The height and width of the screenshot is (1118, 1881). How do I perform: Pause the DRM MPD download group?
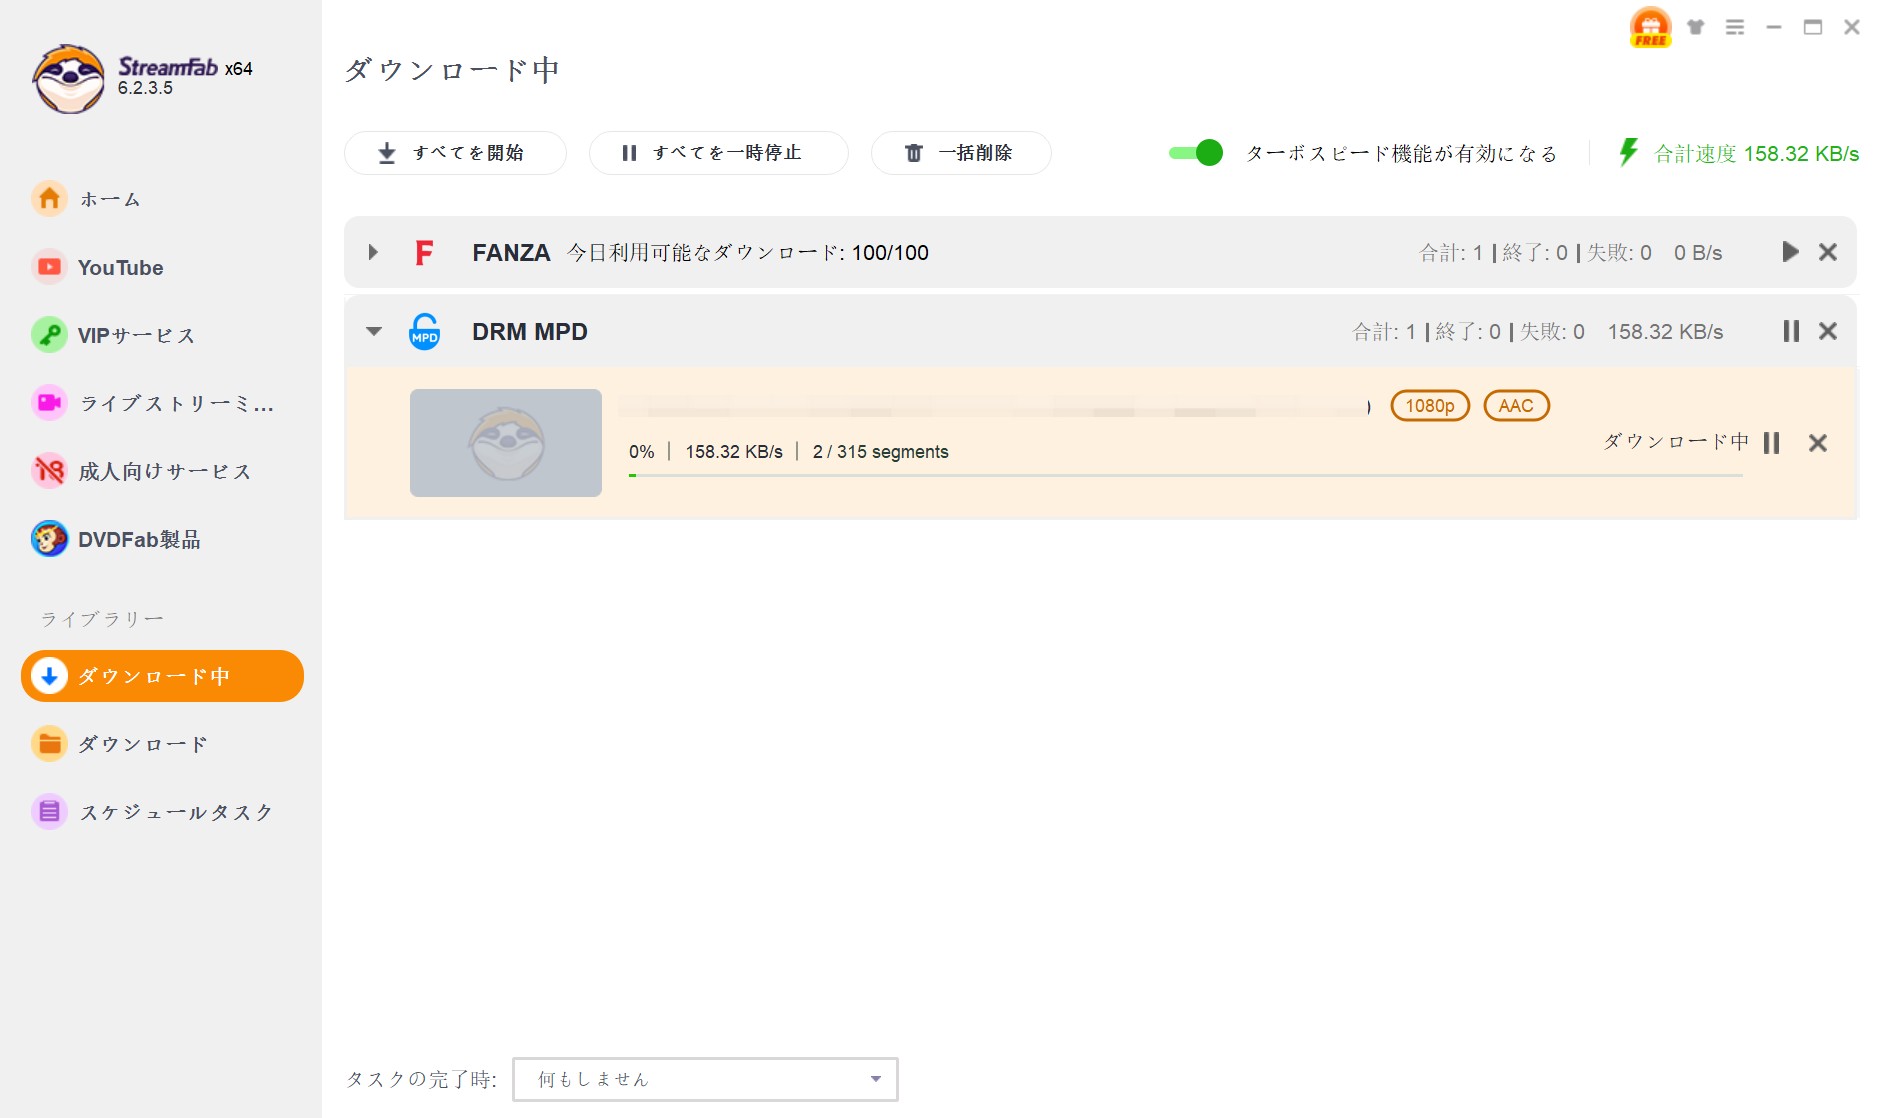[x=1790, y=331]
